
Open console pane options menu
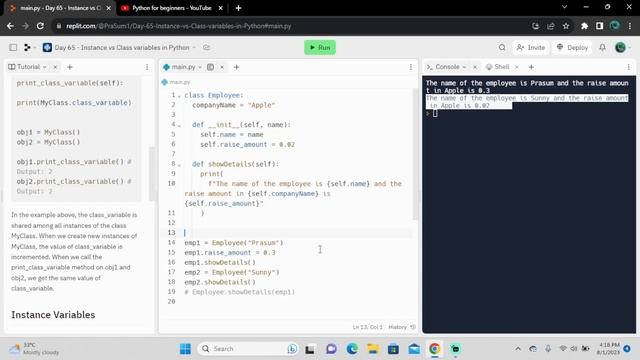point(629,67)
